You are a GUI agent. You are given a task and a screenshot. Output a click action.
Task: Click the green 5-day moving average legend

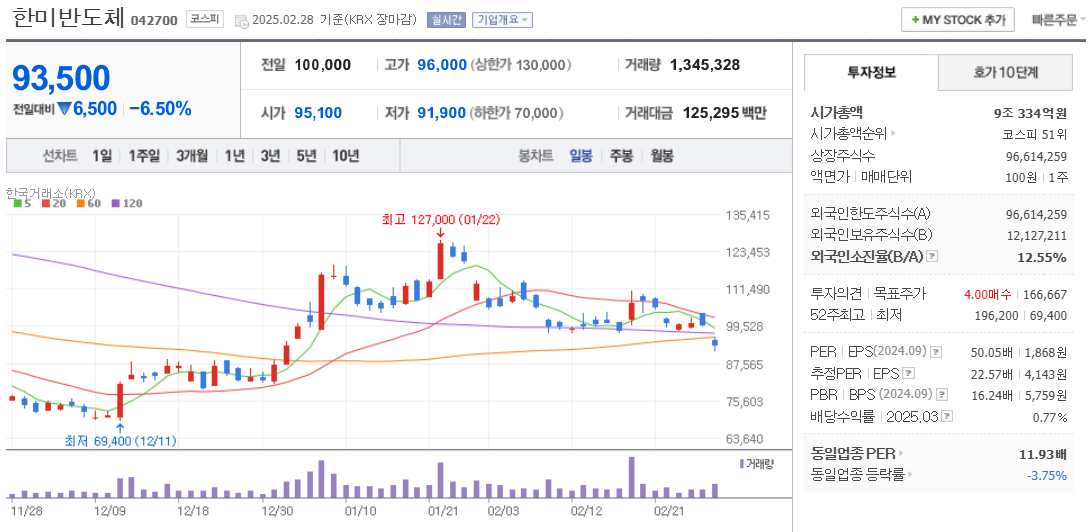pyautogui.click(x=22, y=203)
